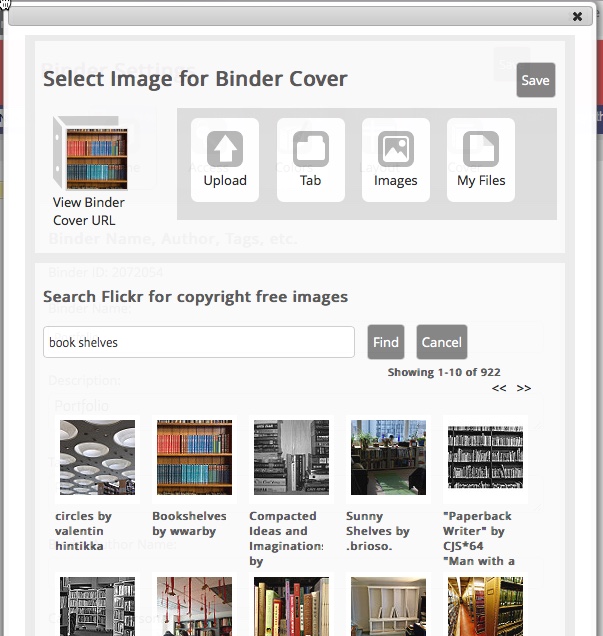Viewport: 603px width, 636px height.
Task: Click the Compacted Ideas and Imagination caption
Action: 286,538
